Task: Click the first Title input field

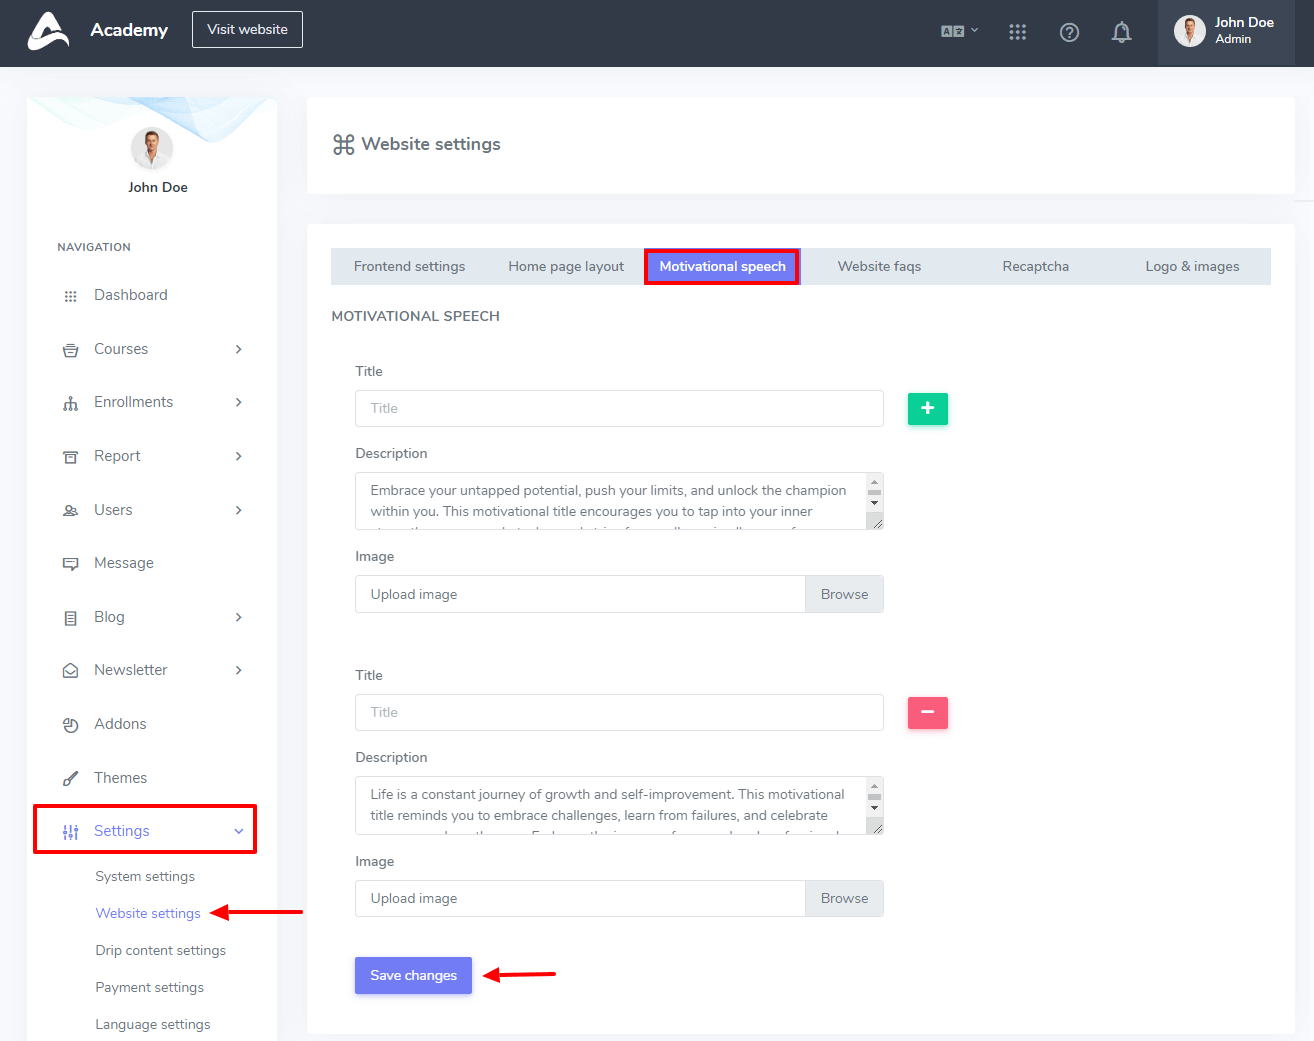Action: 619,408
